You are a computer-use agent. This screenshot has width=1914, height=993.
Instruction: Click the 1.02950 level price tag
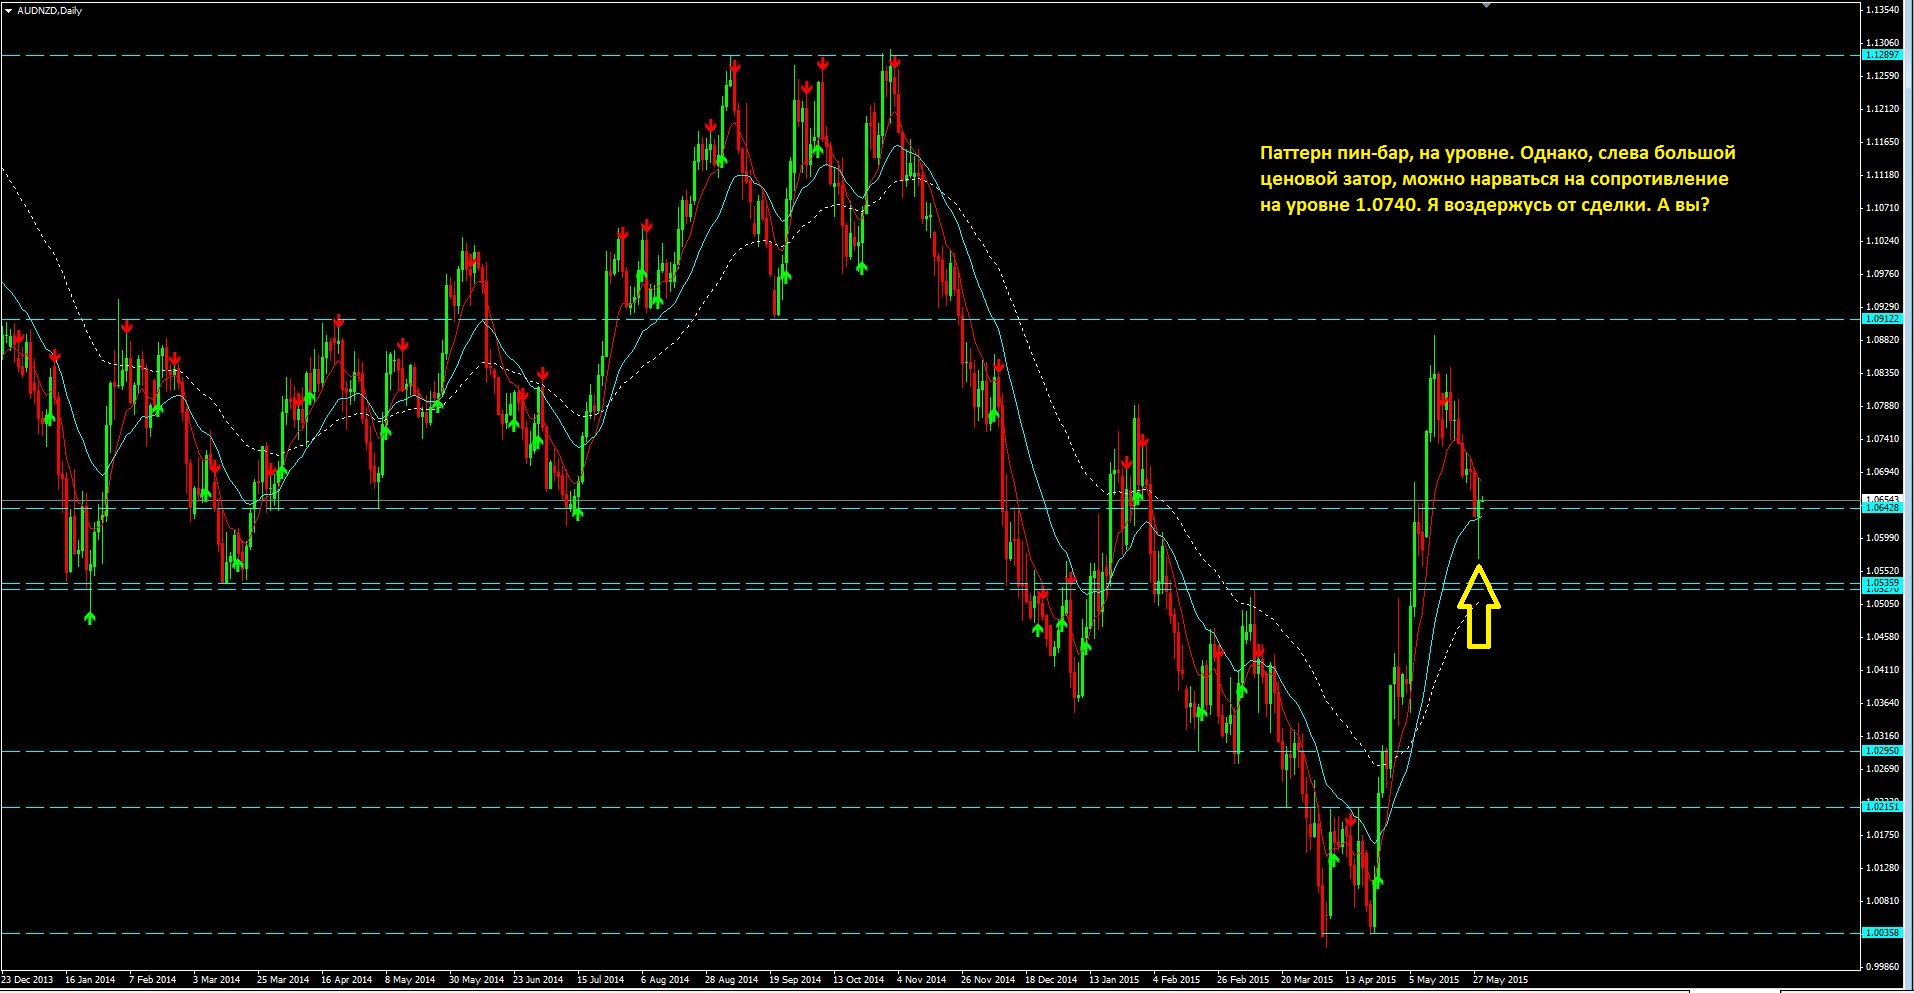coord(1882,751)
